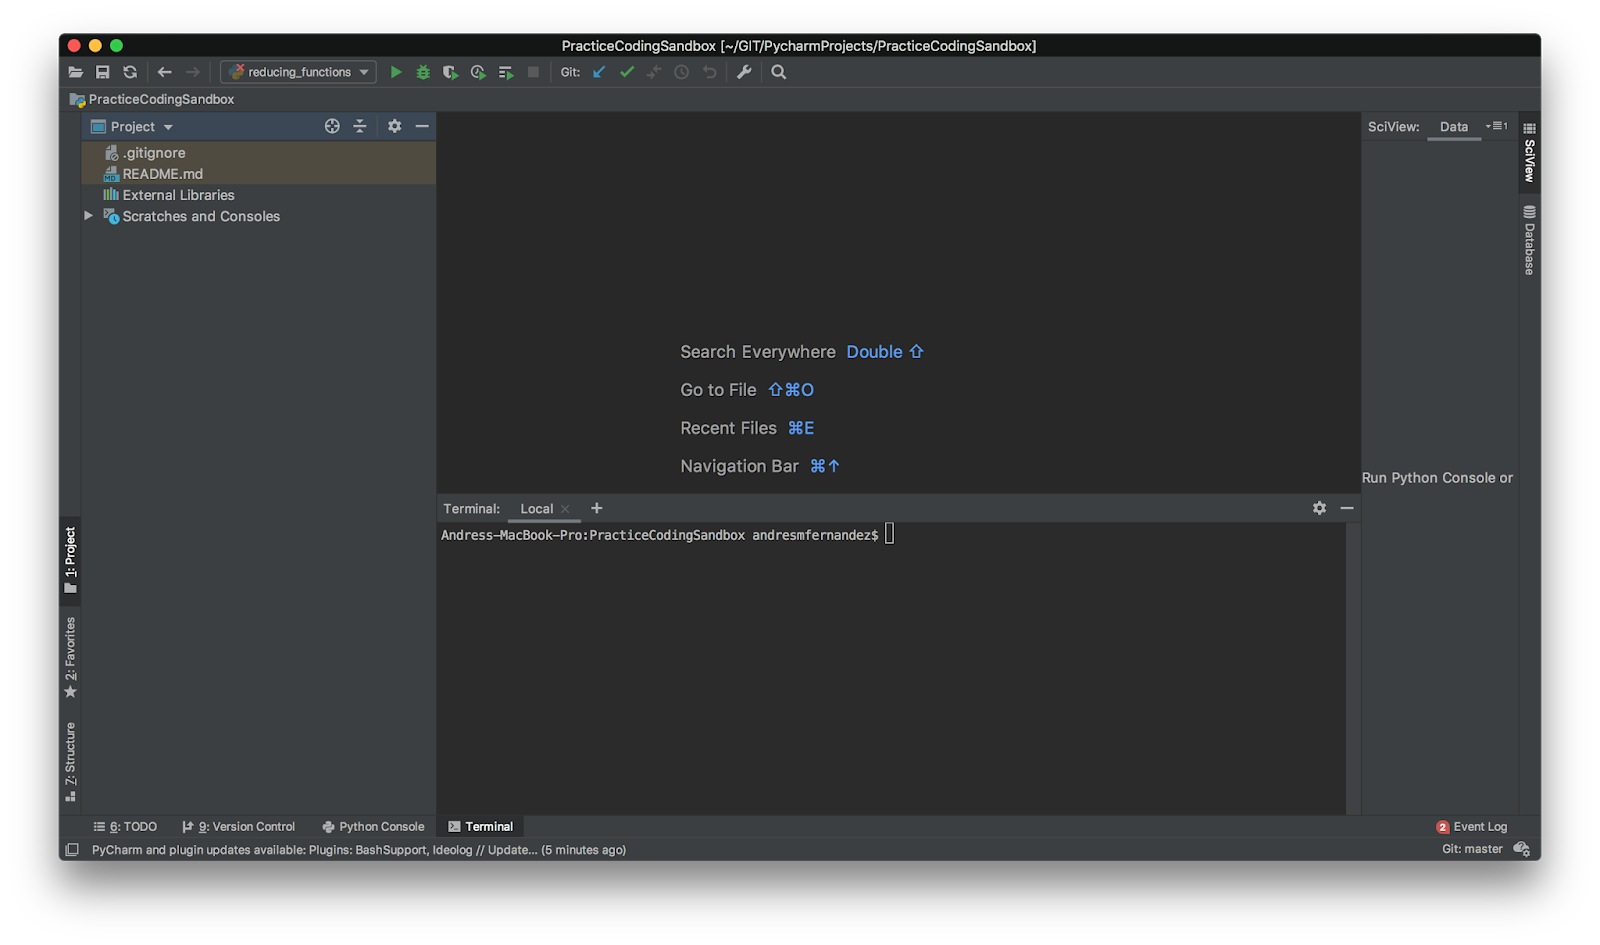Screen dimensions: 1600x945
Task: Start the debugger with the bug icon
Action: pyautogui.click(x=423, y=71)
